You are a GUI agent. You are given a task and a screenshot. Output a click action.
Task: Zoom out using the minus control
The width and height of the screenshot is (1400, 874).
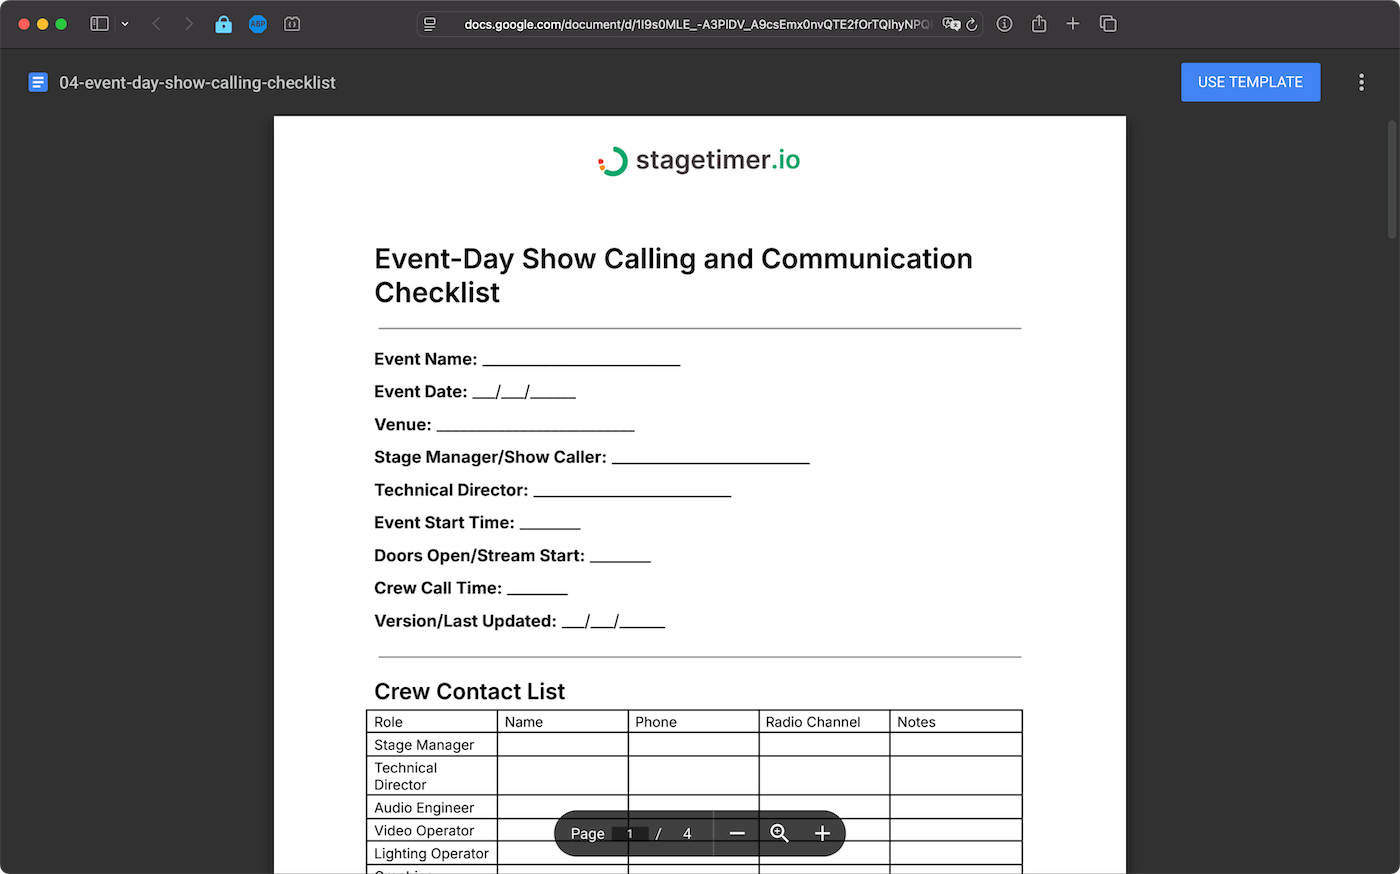click(x=737, y=832)
